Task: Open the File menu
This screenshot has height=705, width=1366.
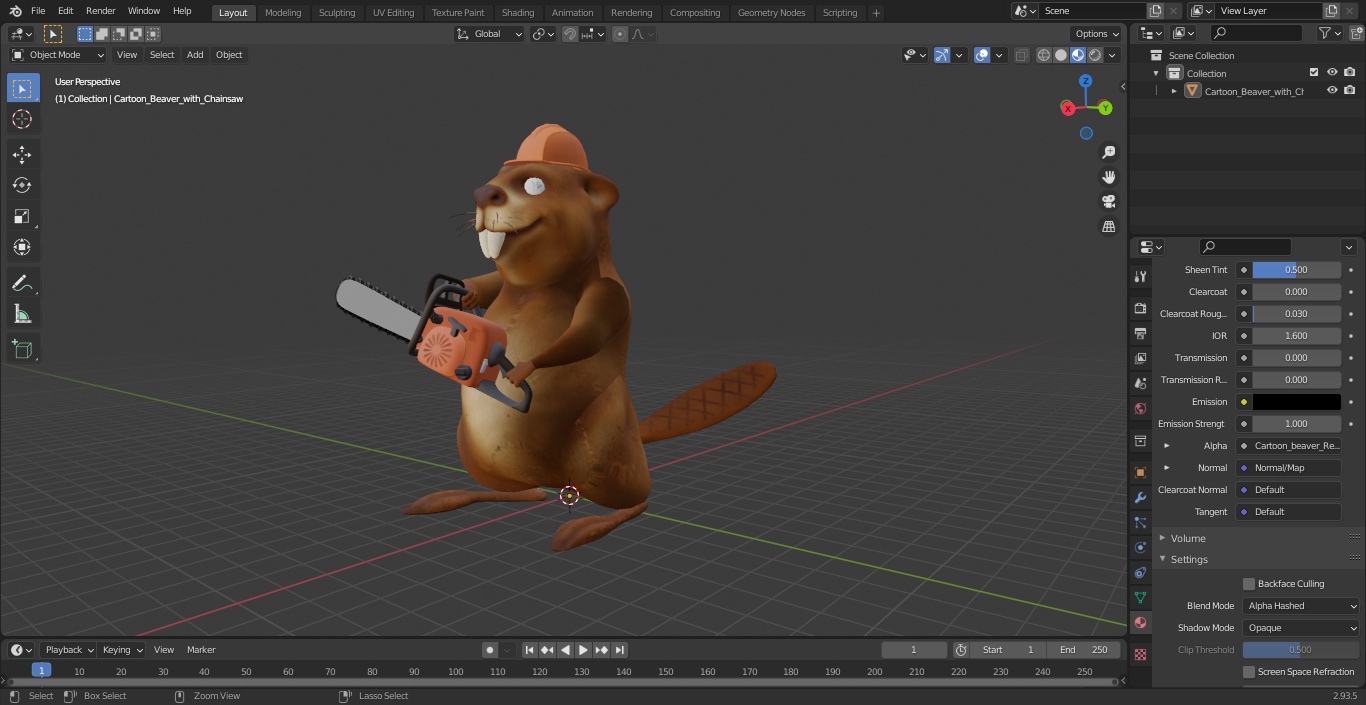Action: [x=38, y=11]
